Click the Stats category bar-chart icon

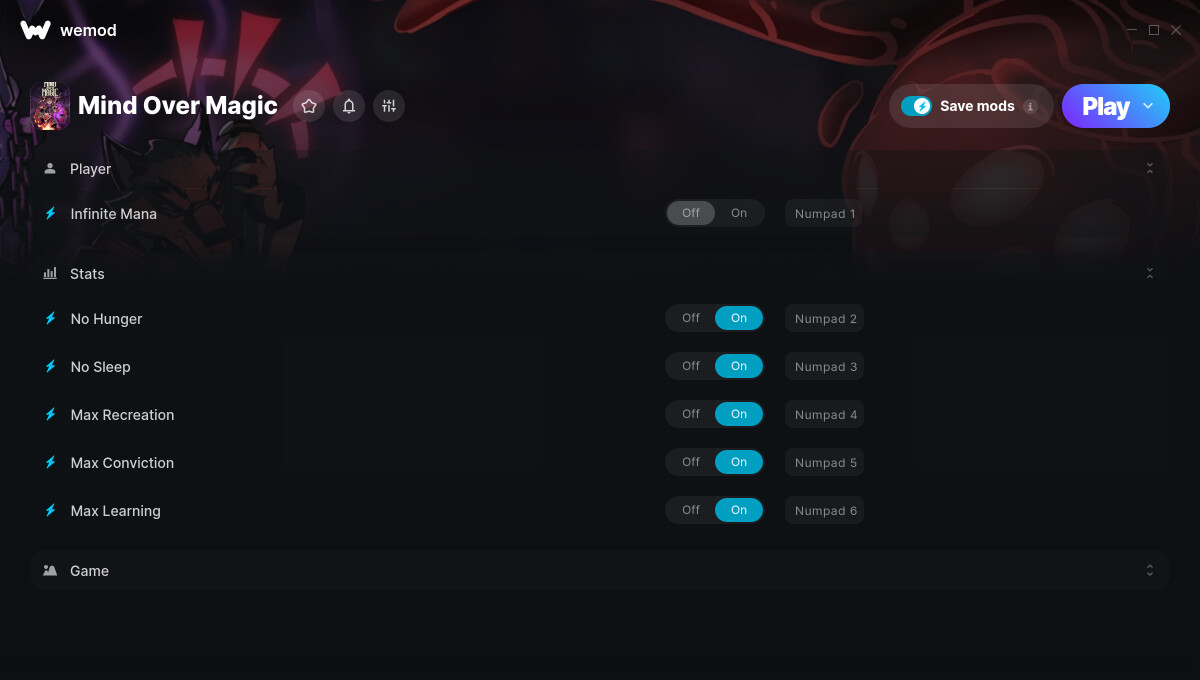(x=50, y=273)
